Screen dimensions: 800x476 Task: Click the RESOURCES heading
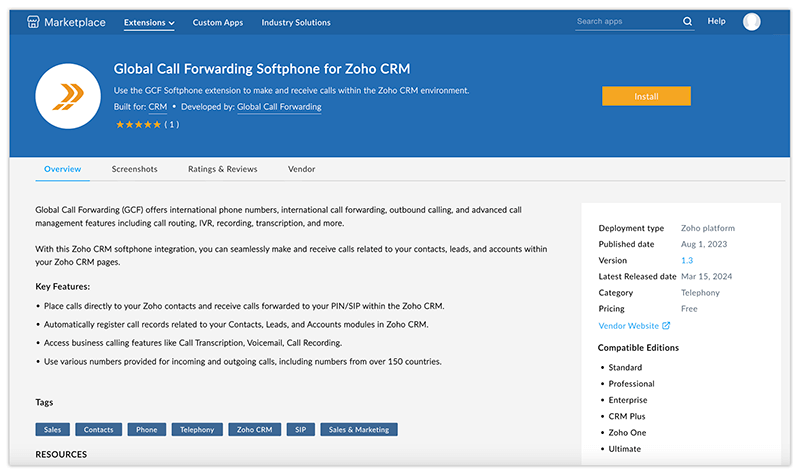click(61, 454)
